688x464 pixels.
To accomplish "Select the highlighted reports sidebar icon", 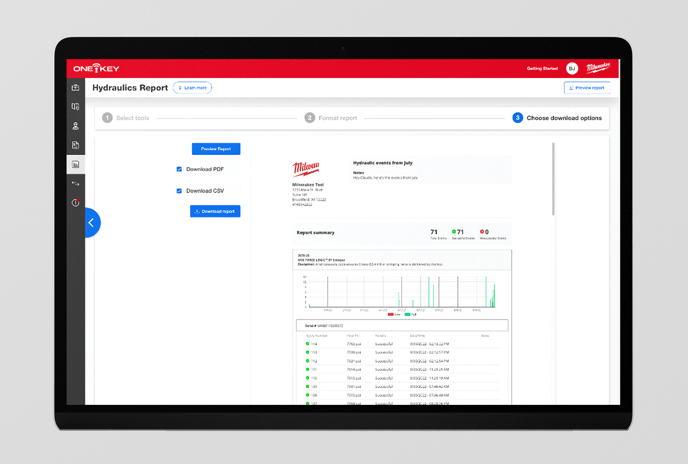I will tap(75, 165).
